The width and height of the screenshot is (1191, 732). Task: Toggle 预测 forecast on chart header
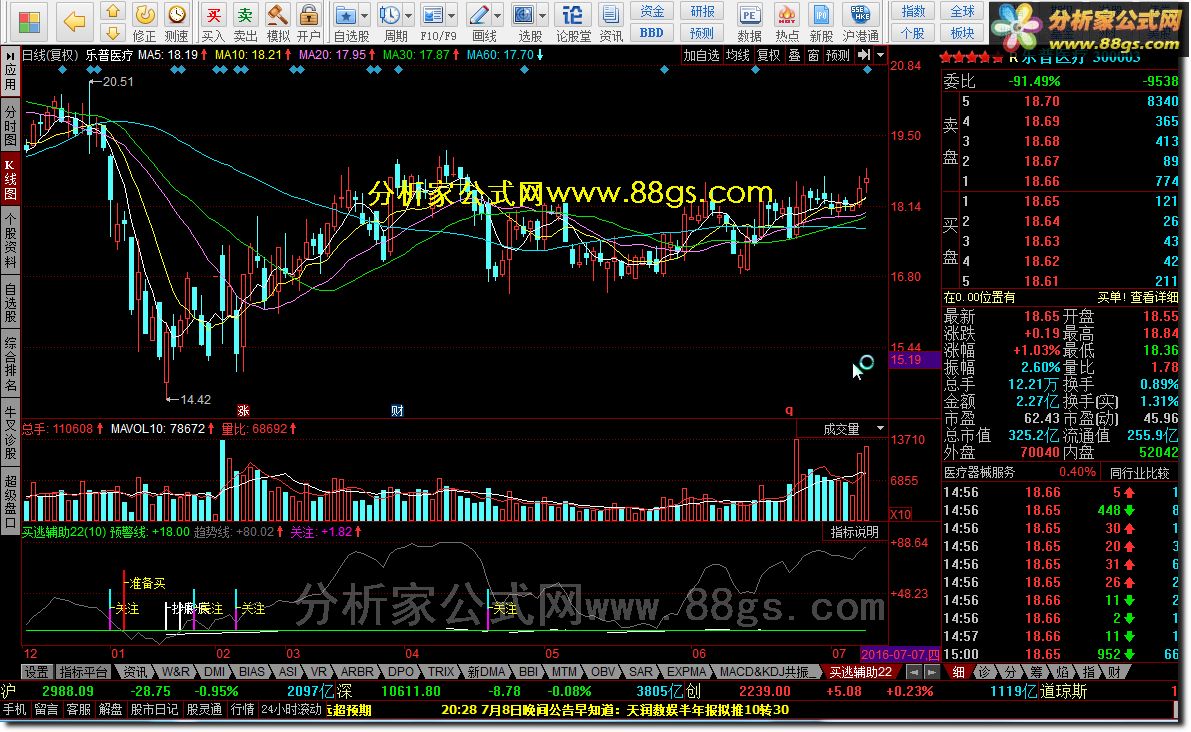pyautogui.click(x=838, y=55)
